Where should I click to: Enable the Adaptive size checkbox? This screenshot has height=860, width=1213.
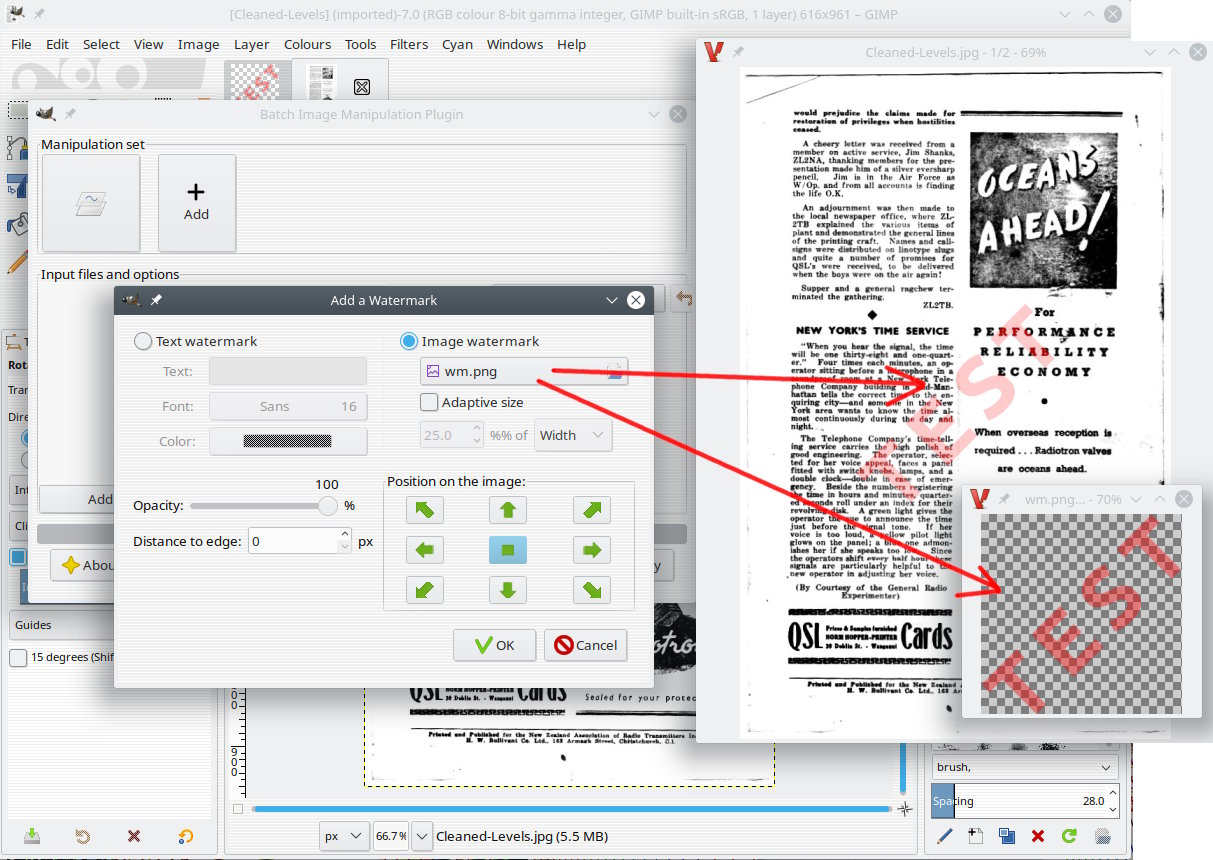pyautogui.click(x=429, y=402)
